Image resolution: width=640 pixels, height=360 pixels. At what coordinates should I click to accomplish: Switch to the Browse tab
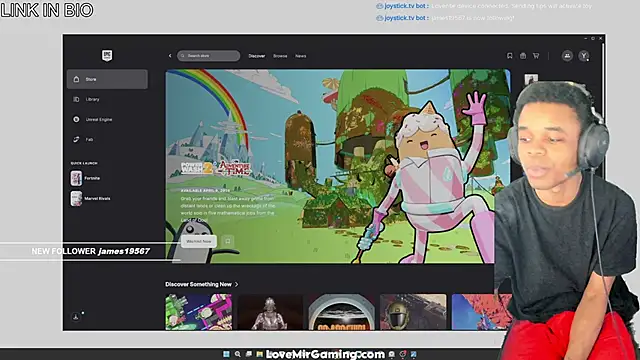[x=280, y=56]
